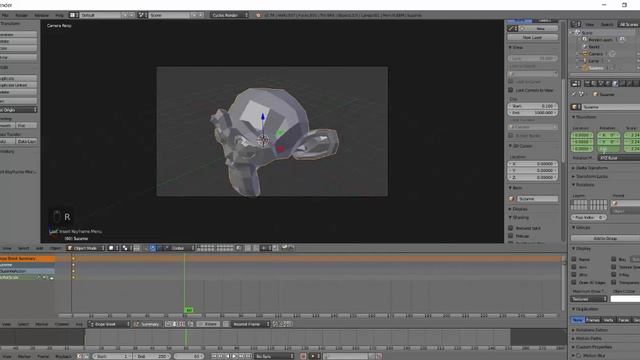
Task: Open the Nearest Frame snapping dropdown
Action: pos(251,324)
